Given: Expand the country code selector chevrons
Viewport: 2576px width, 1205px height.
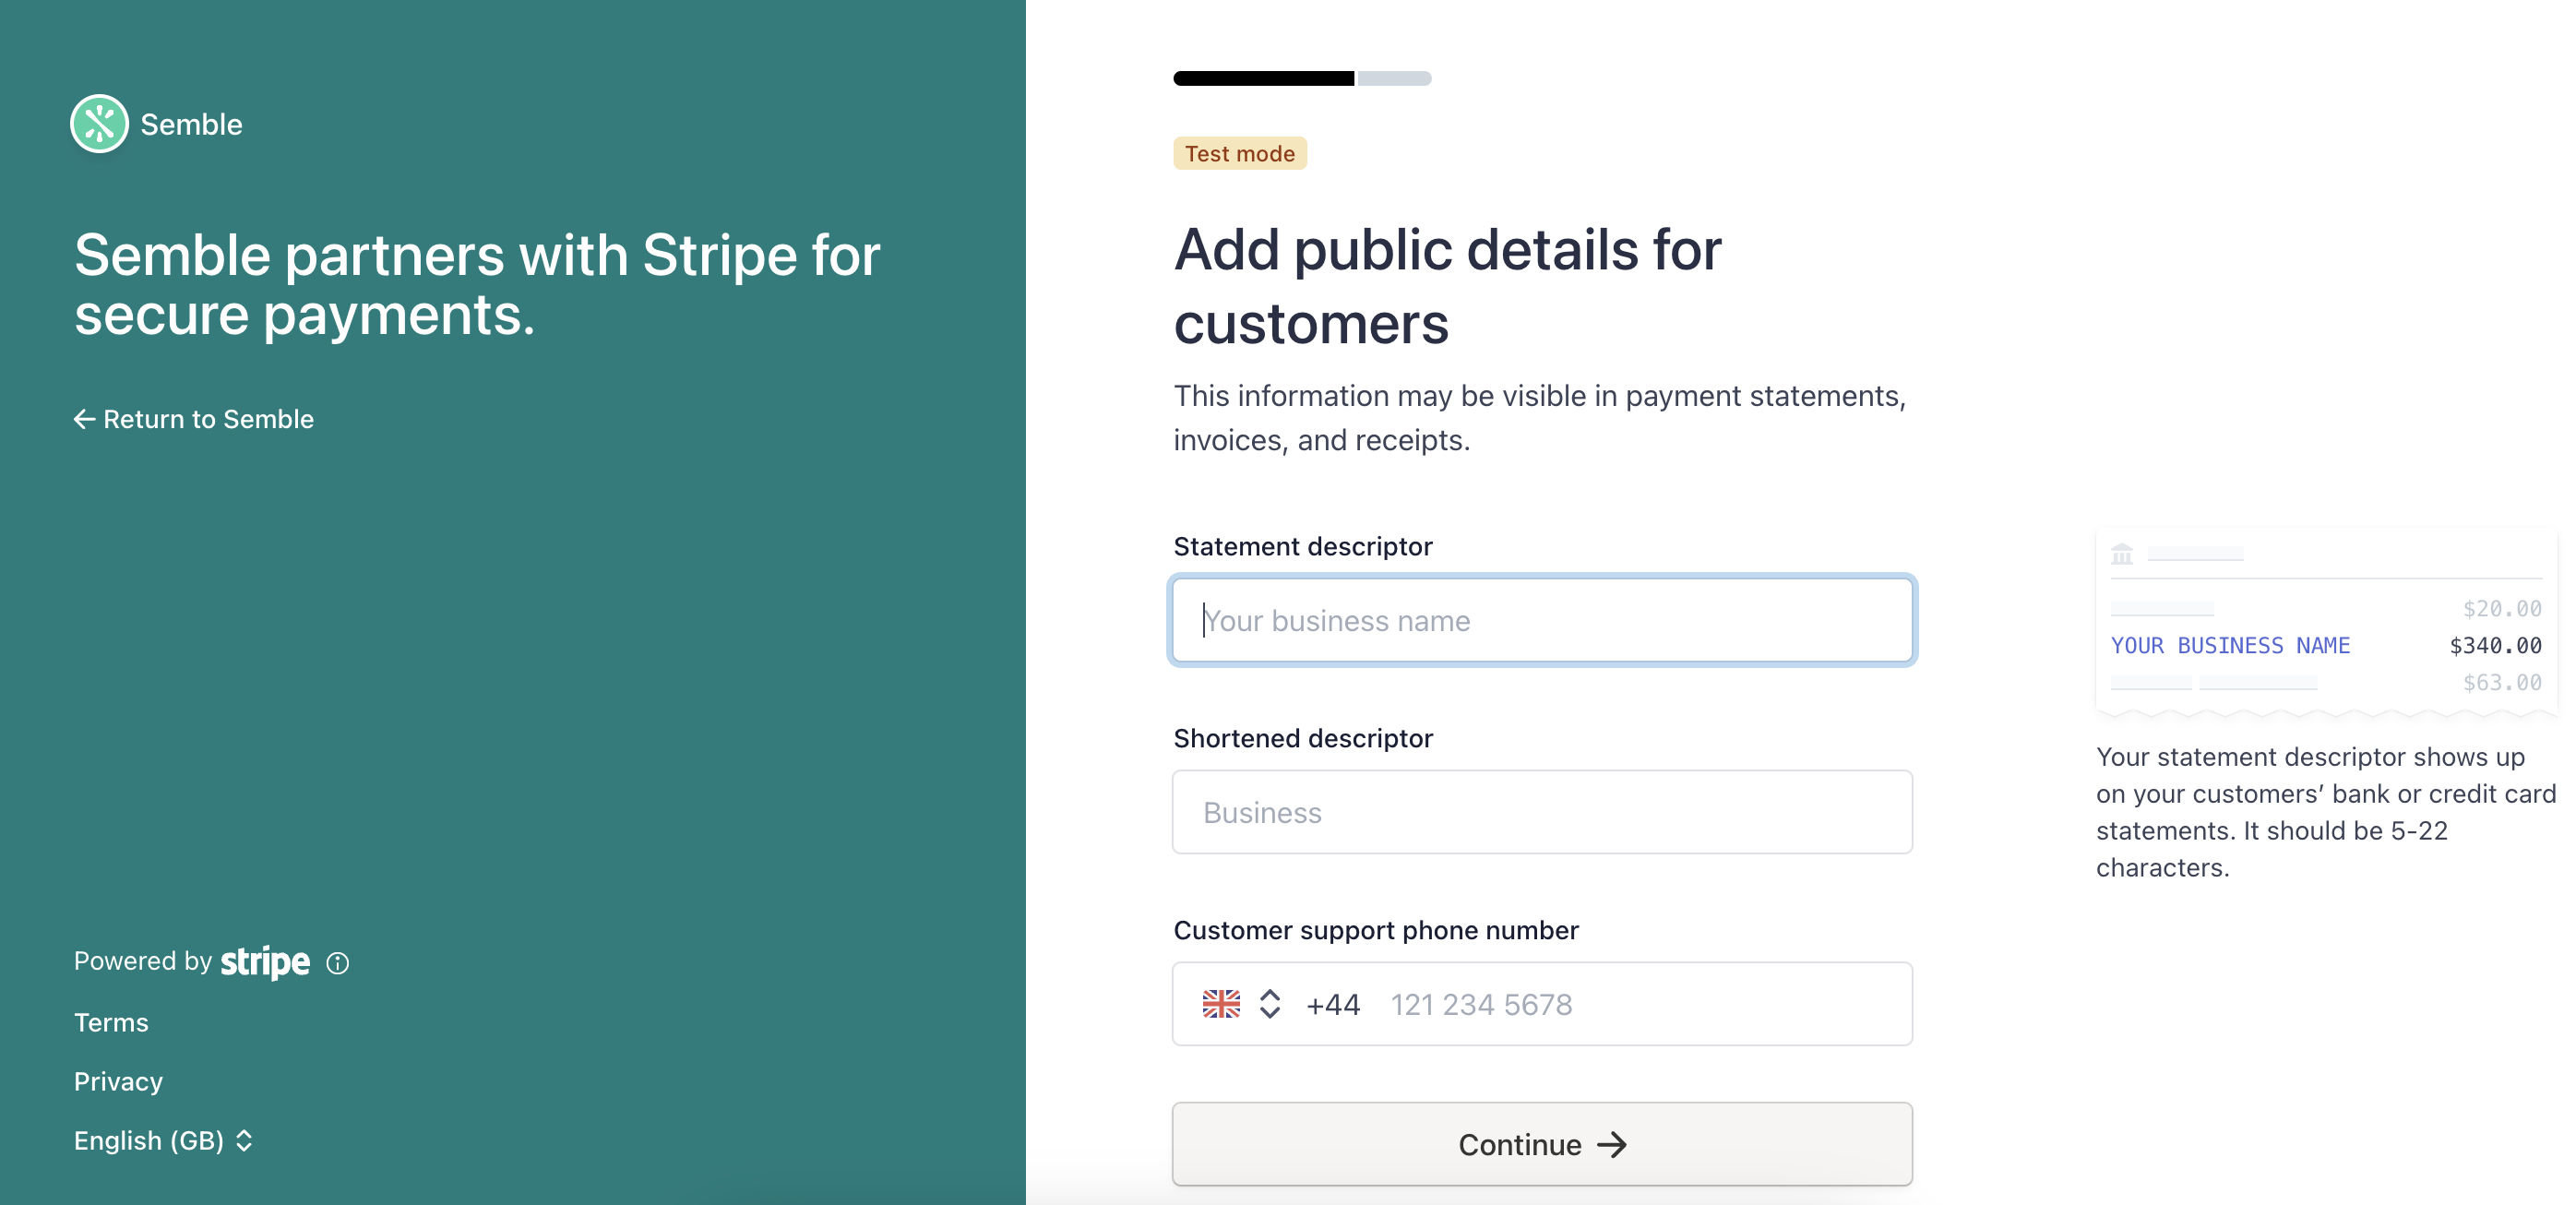Looking at the screenshot, I should (x=1270, y=1004).
